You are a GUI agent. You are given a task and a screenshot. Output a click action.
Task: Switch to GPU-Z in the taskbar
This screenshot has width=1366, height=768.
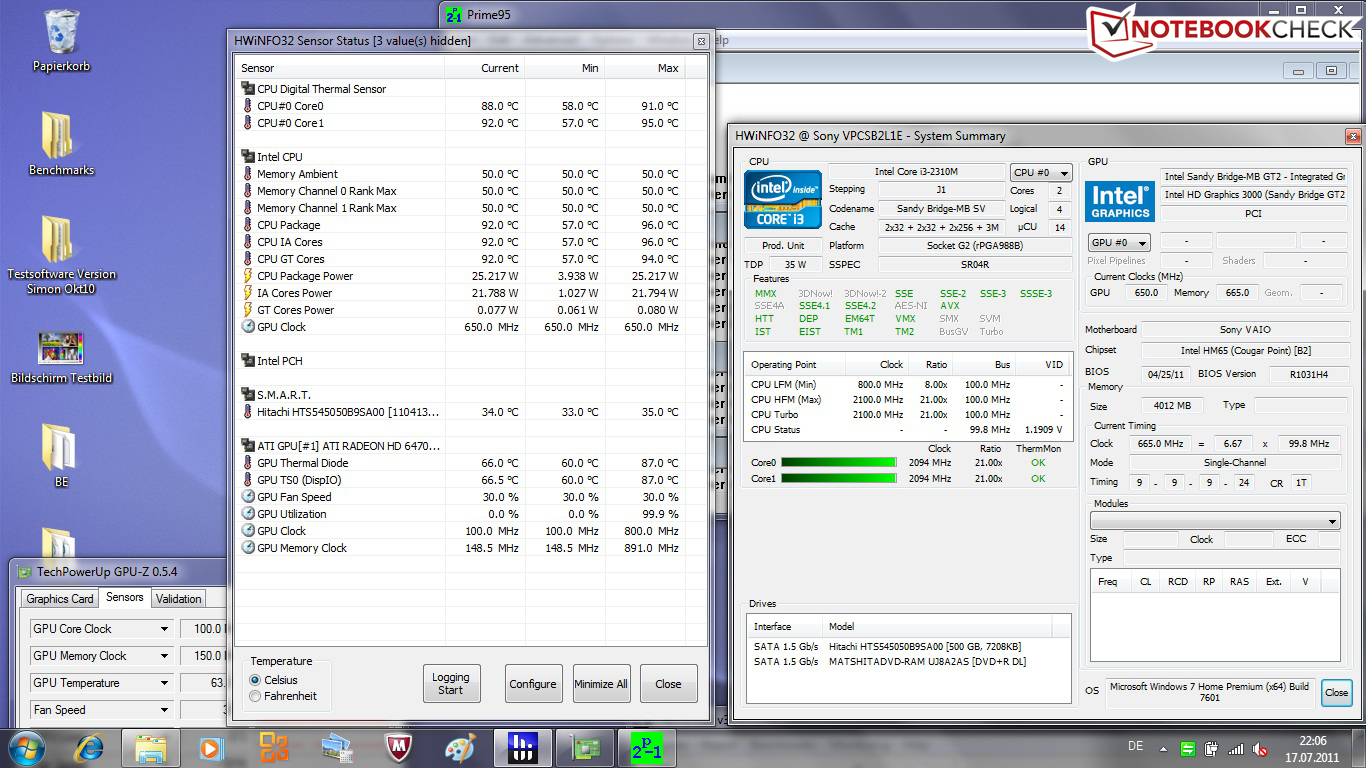click(585, 748)
